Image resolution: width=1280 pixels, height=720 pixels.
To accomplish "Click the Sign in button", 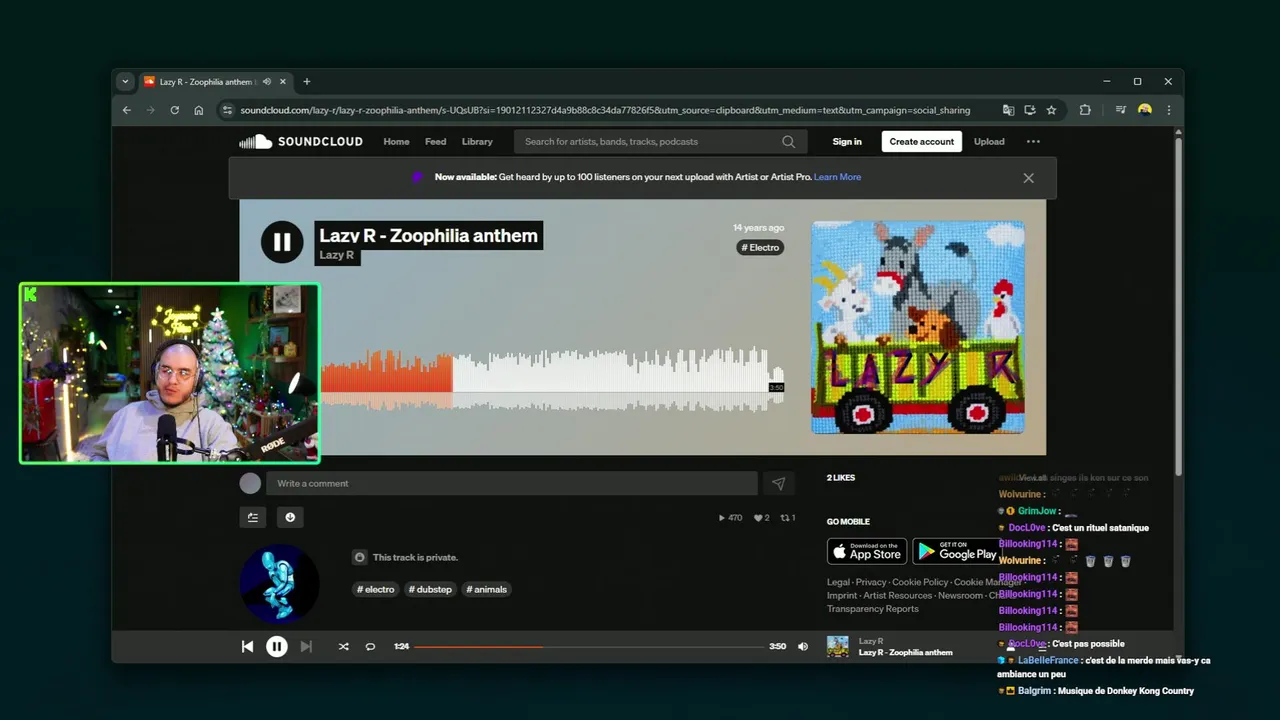I will pos(847,142).
